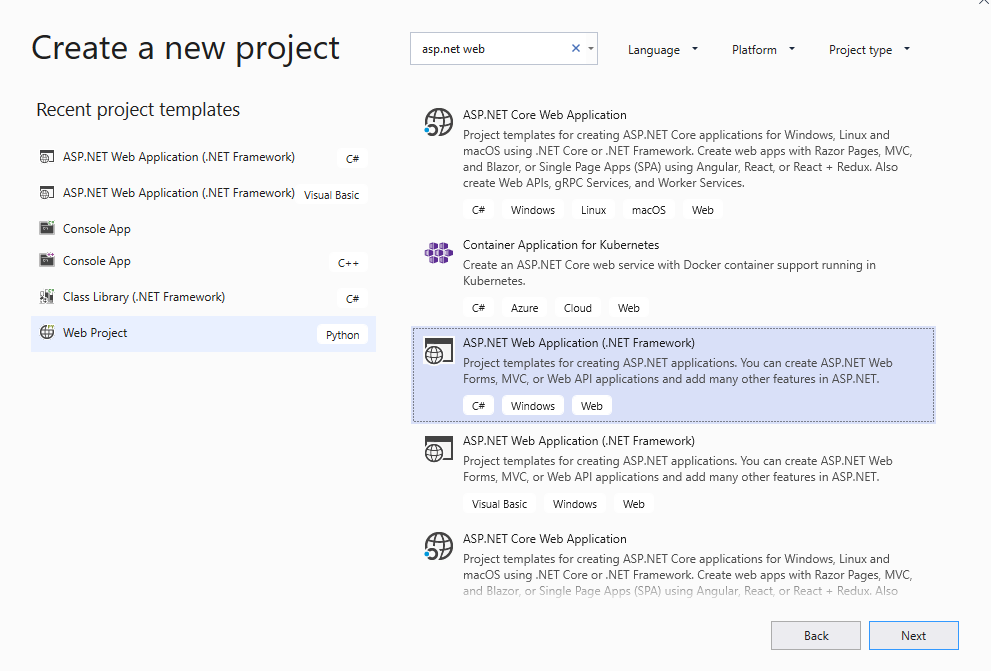The width and height of the screenshot is (991, 671).
Task: Click the ASP.NET Core Web Application globe icon
Action: pyautogui.click(x=438, y=123)
